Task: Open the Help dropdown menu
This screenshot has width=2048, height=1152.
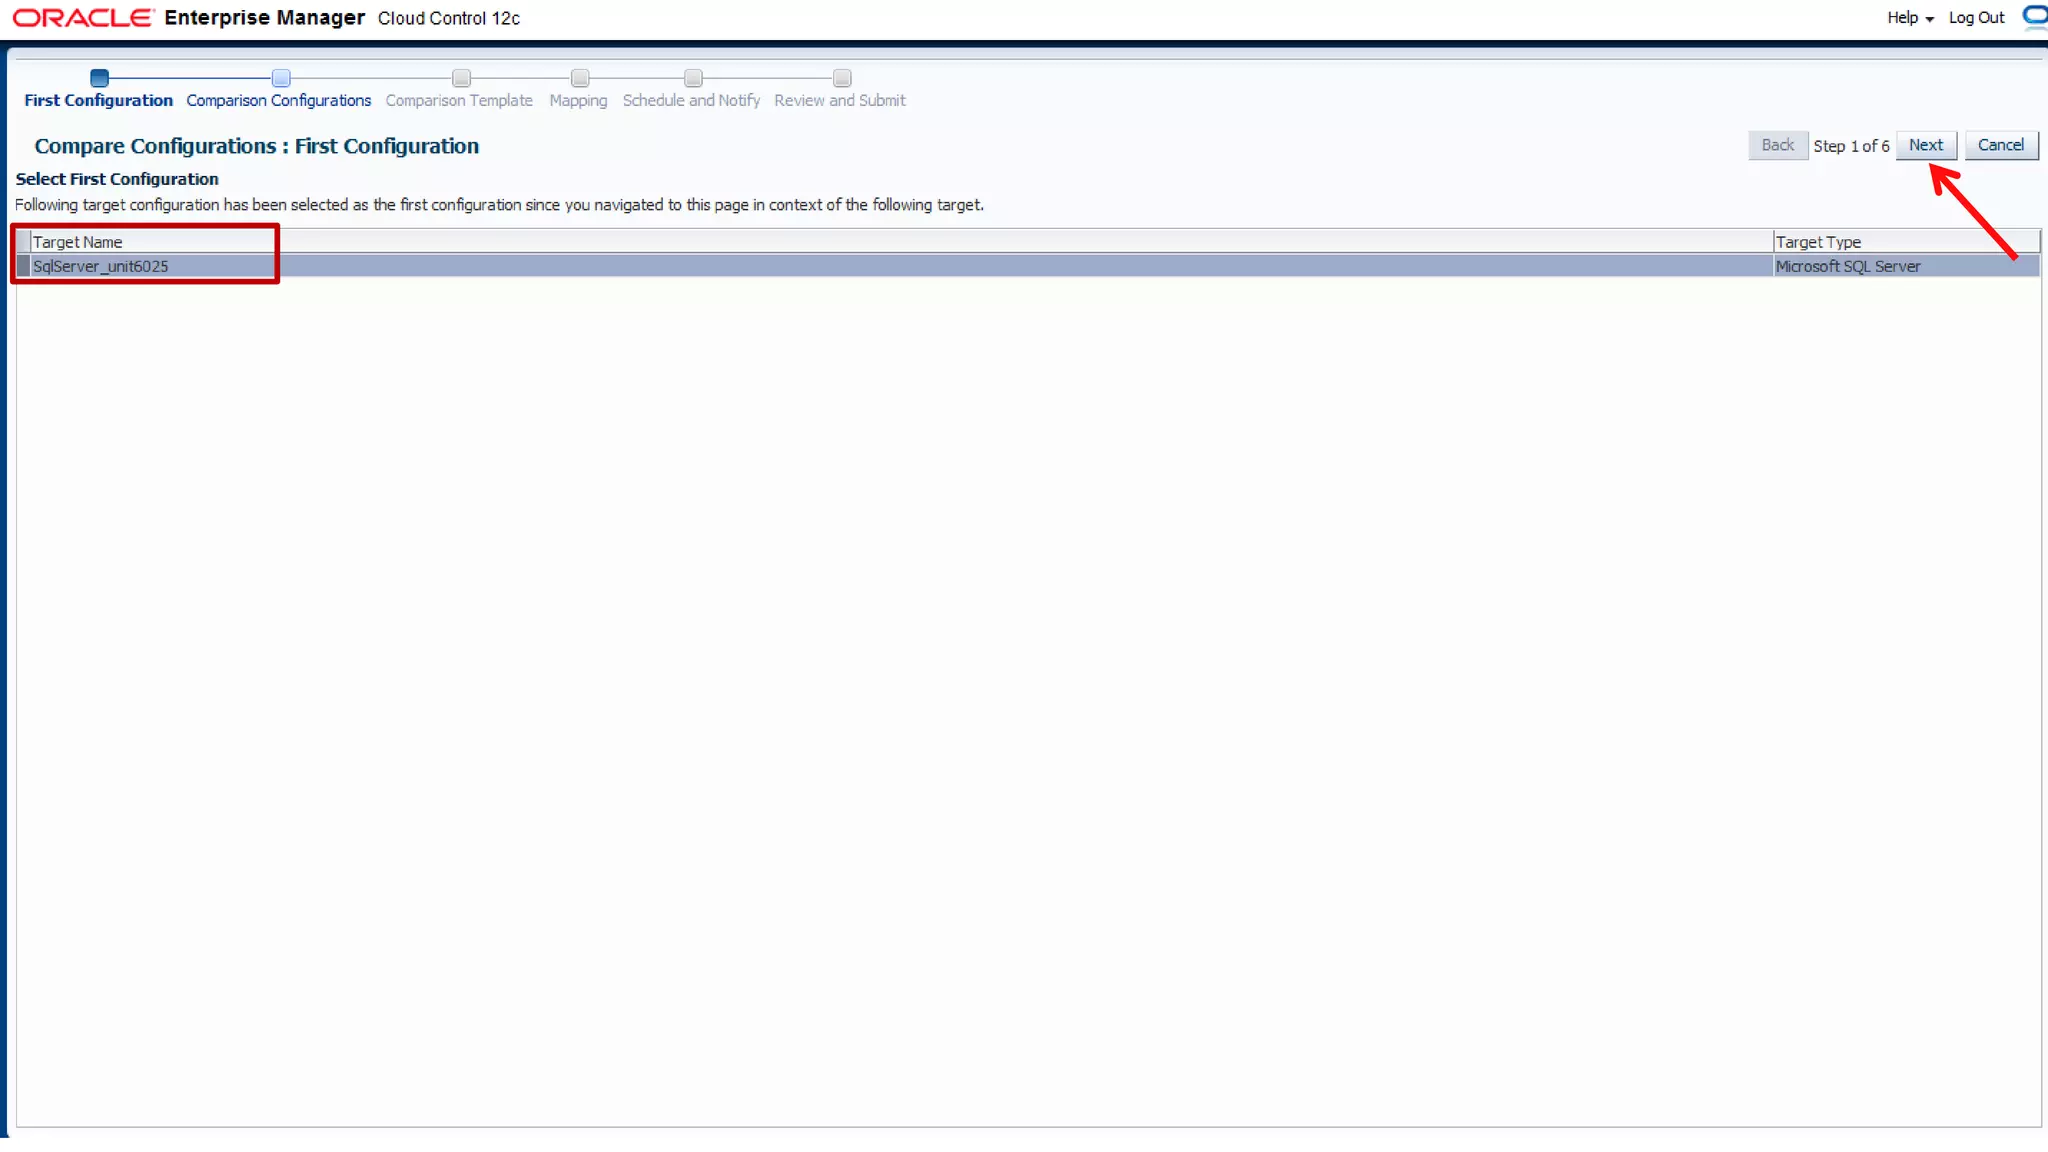Action: tap(1910, 18)
